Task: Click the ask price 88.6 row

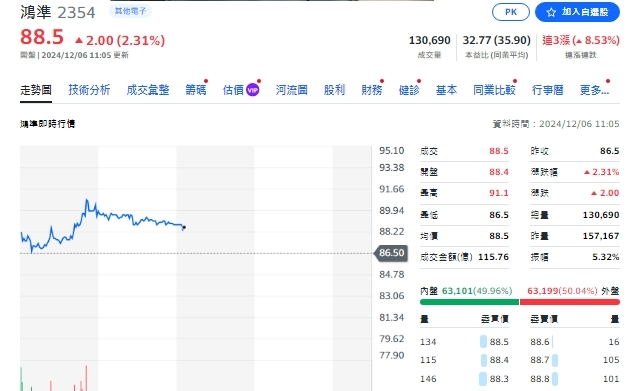Action: (575, 342)
